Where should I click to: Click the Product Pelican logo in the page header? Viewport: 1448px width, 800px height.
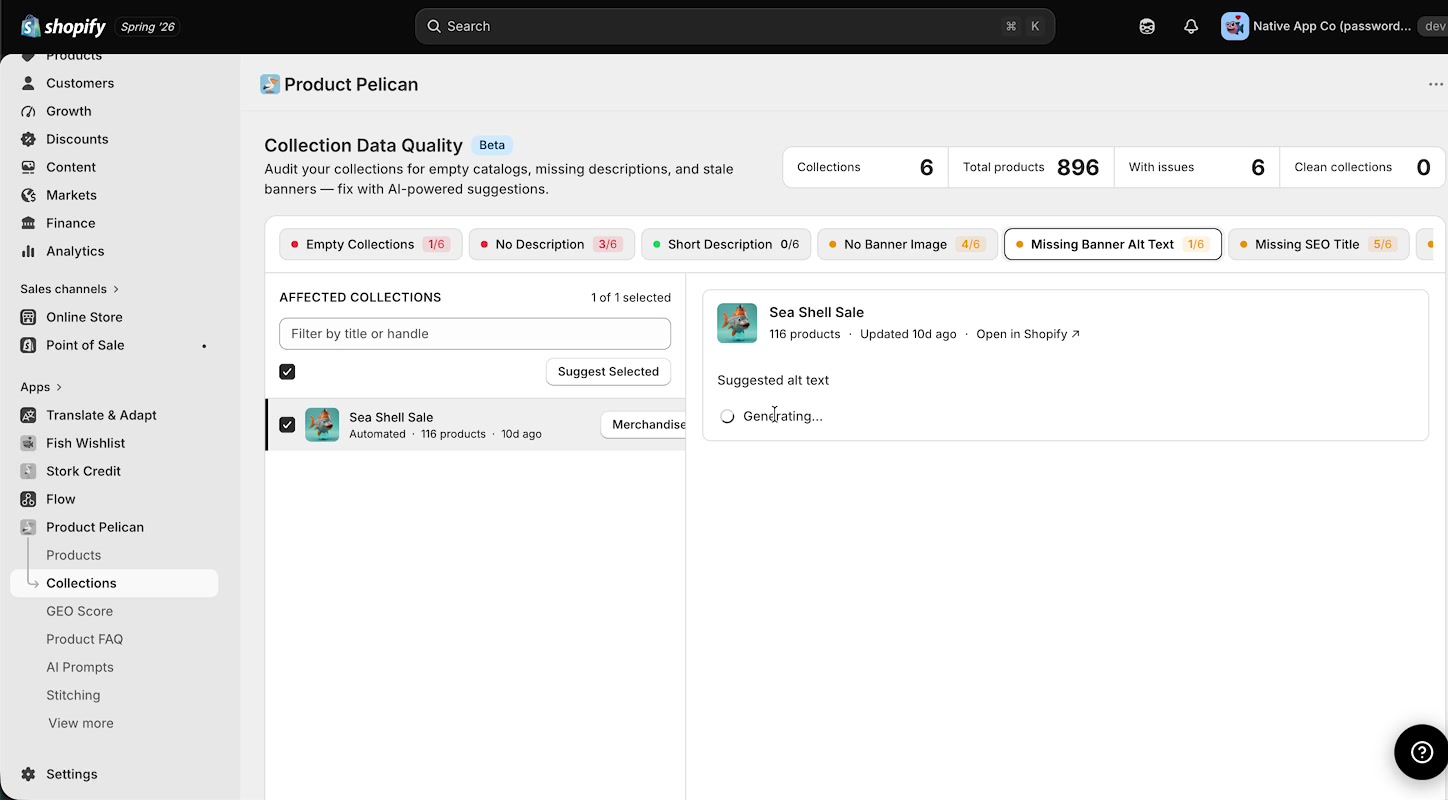pos(270,84)
